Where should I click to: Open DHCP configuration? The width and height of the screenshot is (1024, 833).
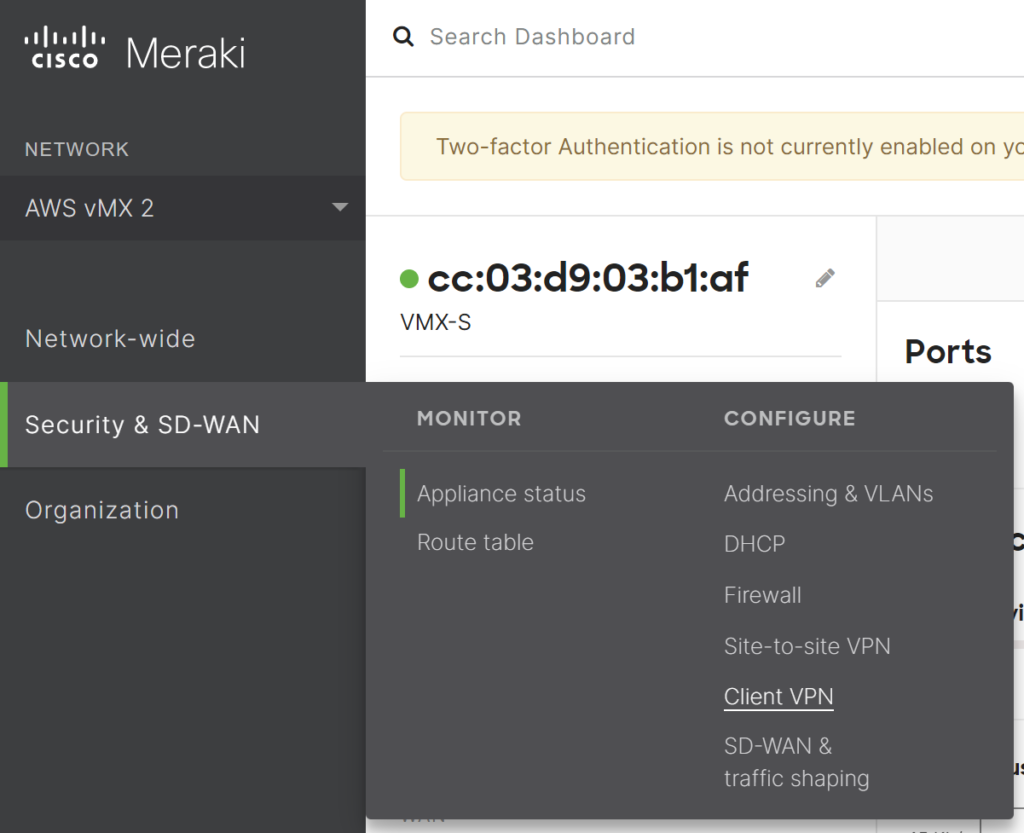point(754,544)
